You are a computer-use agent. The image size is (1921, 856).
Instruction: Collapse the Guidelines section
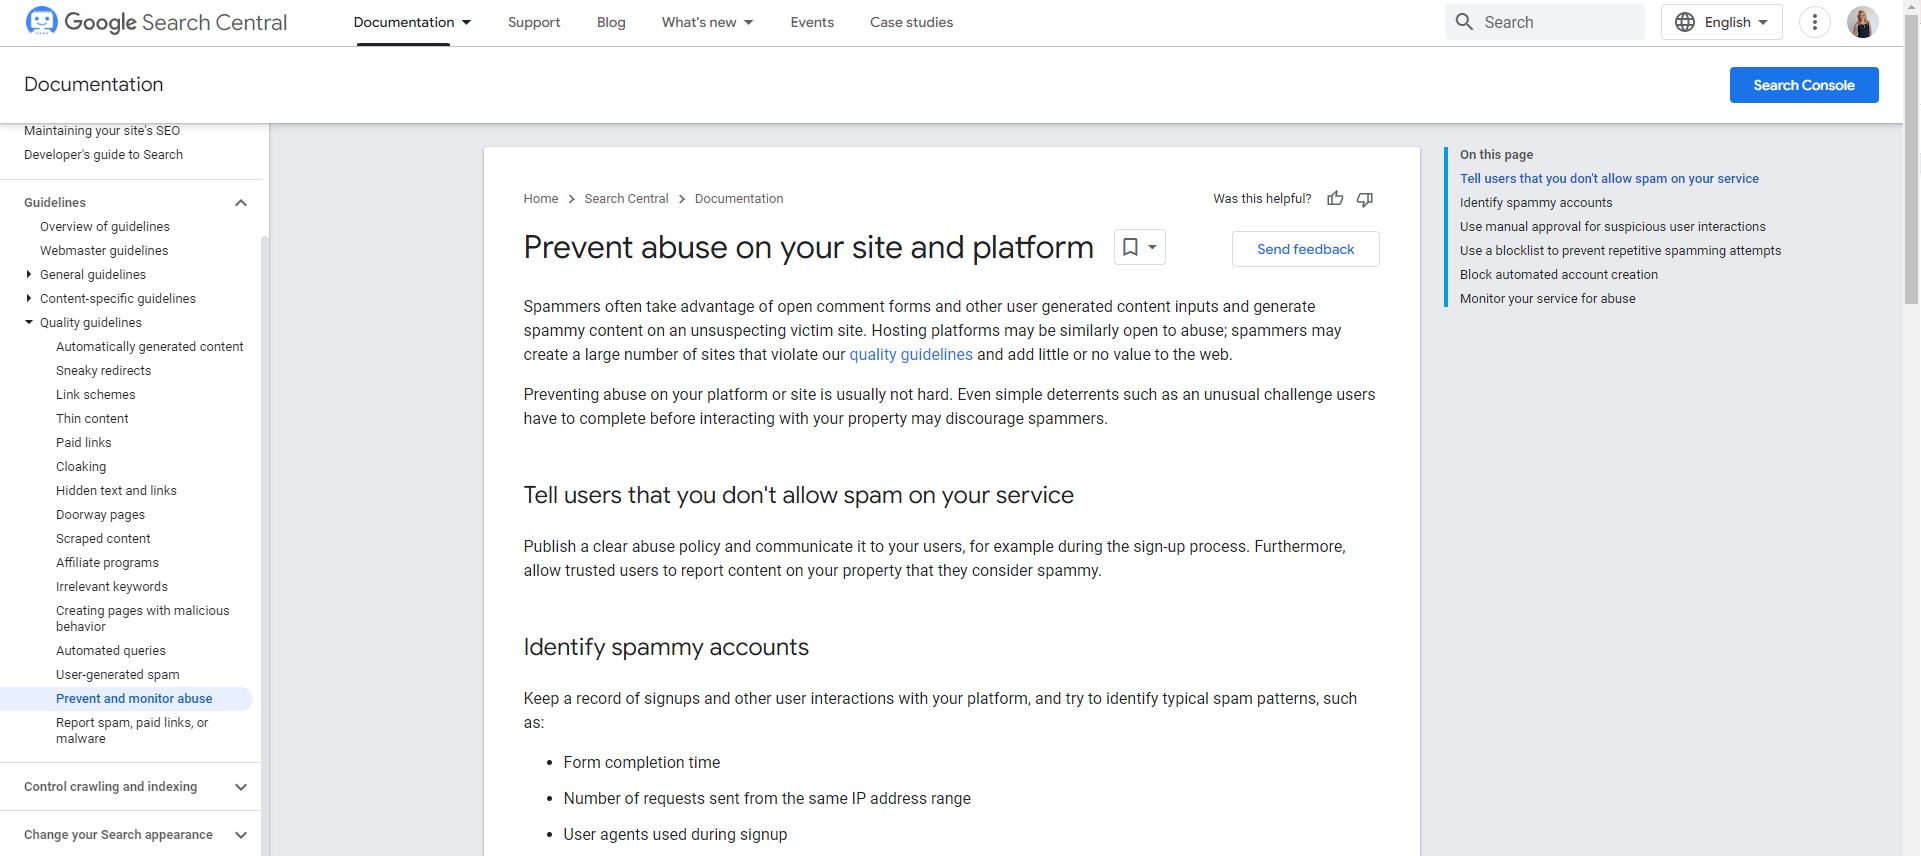coord(241,203)
